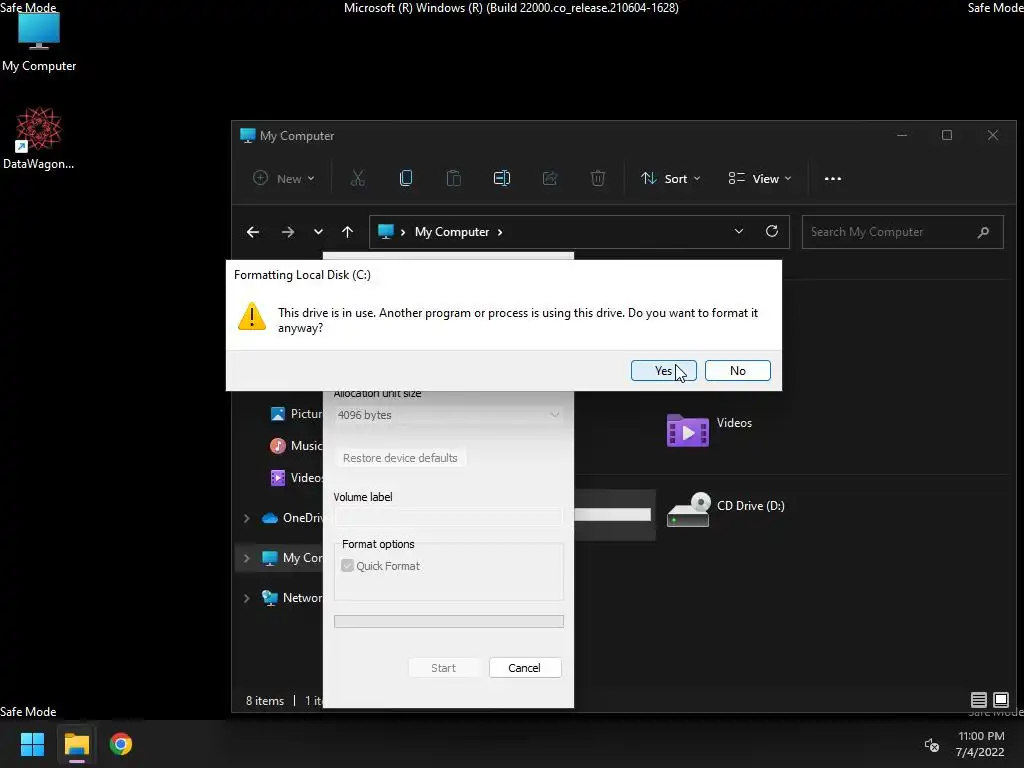Toggle the Quick Format checkbox
The width and height of the screenshot is (1024, 768).
click(347, 566)
